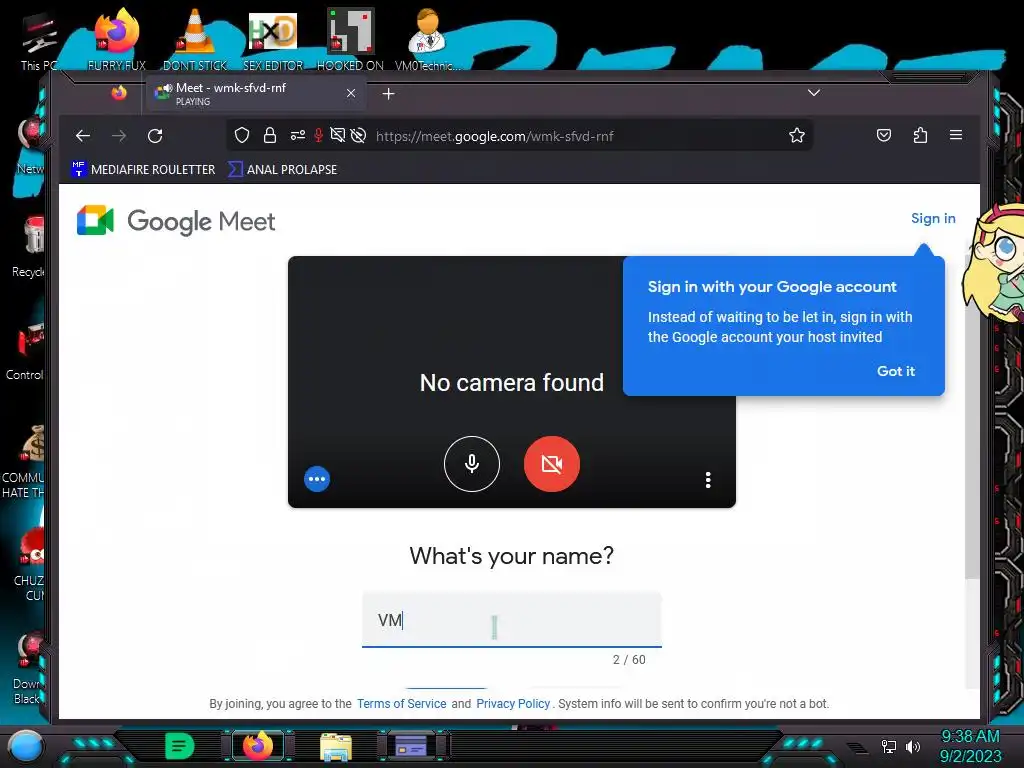1024x768 pixels.
Task: Toggle the red camera-off button
Action: [551, 464]
